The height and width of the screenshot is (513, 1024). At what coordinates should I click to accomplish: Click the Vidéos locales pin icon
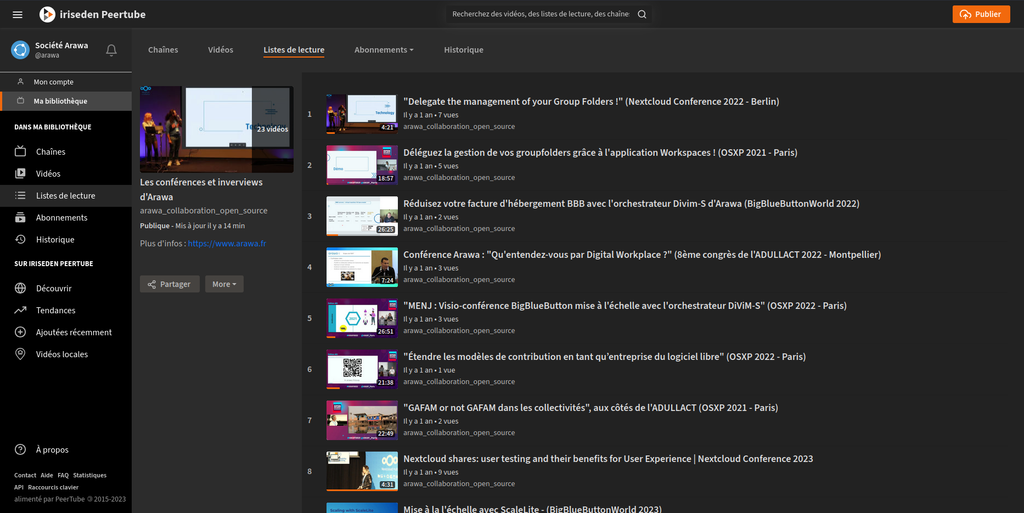point(20,354)
